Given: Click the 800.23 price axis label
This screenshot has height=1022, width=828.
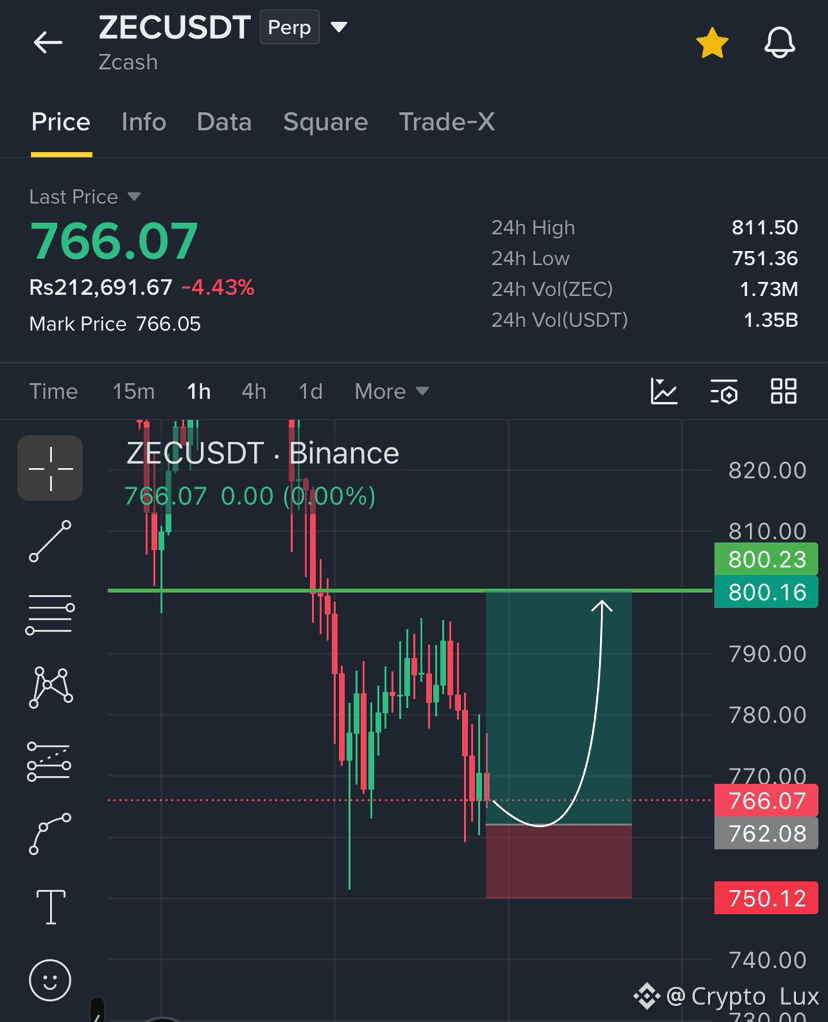Looking at the screenshot, I should (766, 559).
